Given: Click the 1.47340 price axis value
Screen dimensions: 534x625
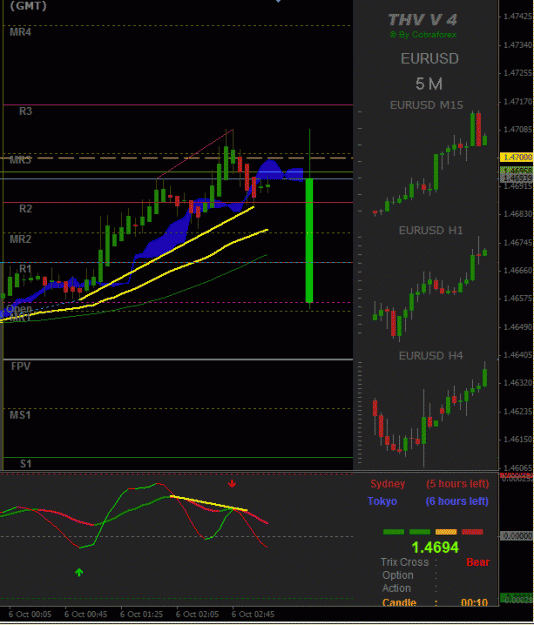Looking at the screenshot, I should pyautogui.click(x=518, y=45).
